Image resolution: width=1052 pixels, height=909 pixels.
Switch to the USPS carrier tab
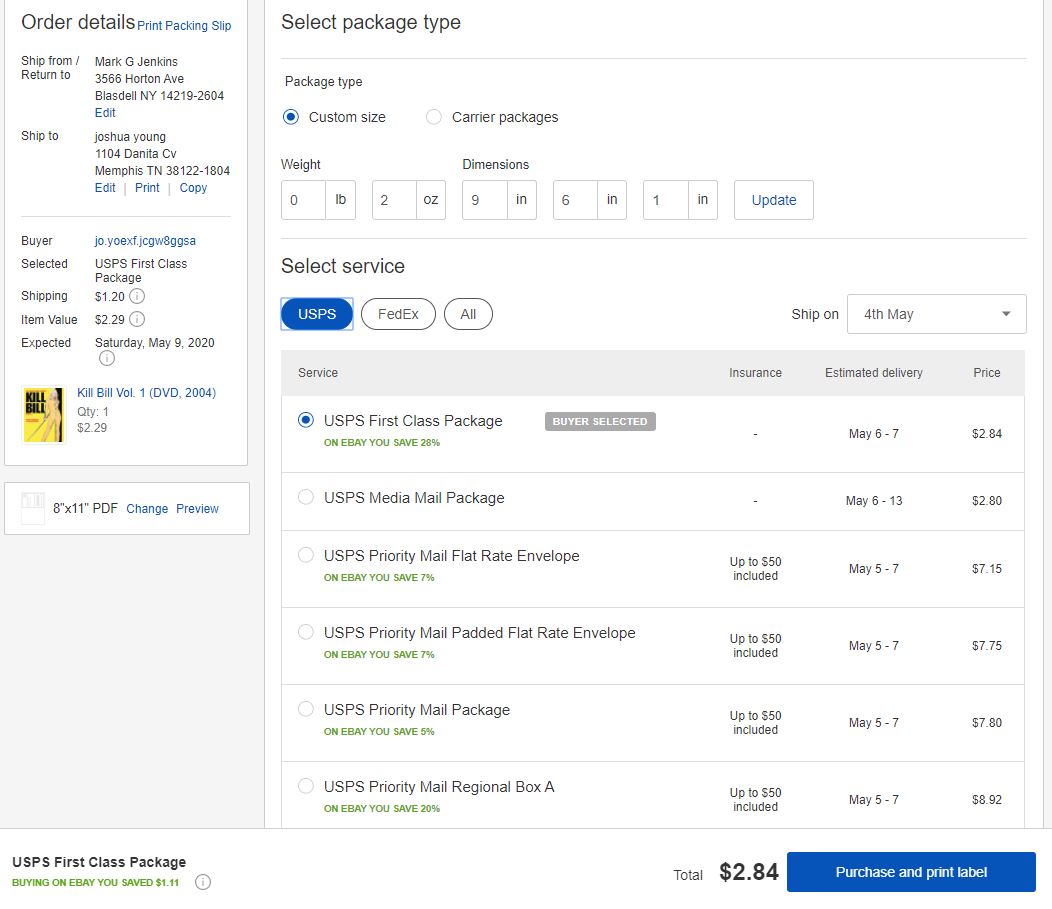(317, 314)
